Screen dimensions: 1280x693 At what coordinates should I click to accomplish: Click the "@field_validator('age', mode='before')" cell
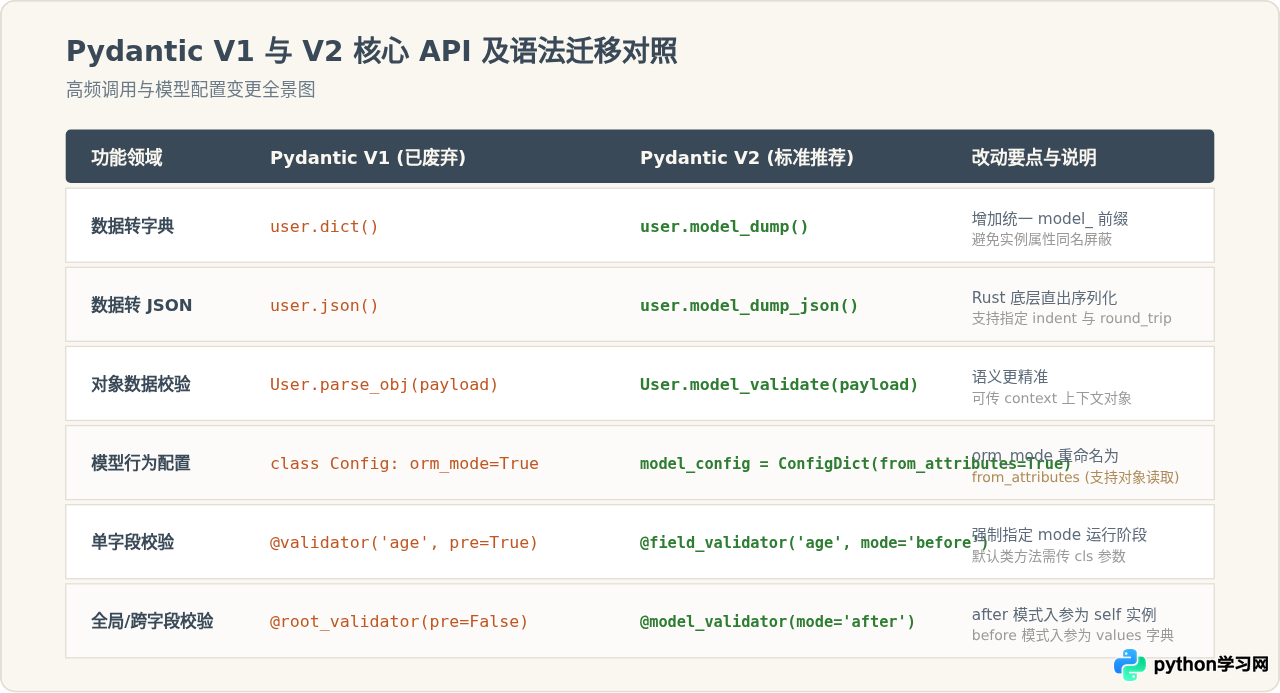point(814,542)
